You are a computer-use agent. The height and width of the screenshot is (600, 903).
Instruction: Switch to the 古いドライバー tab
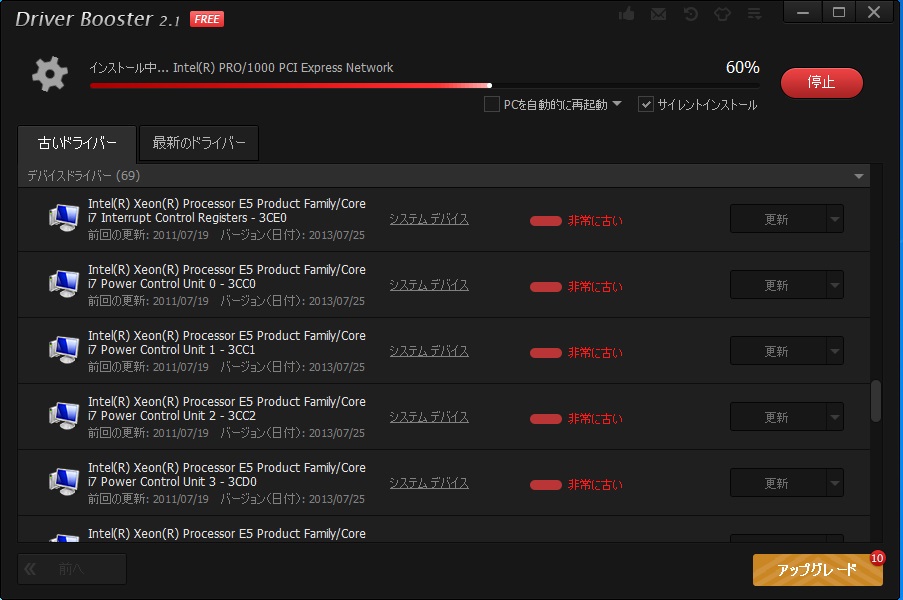(x=77, y=143)
